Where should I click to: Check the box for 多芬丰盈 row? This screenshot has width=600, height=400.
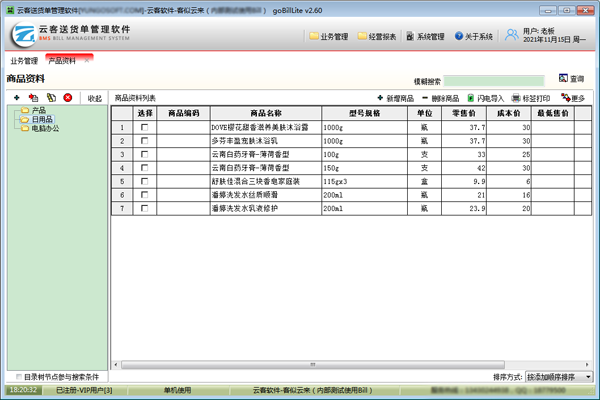pyautogui.click(x=145, y=140)
